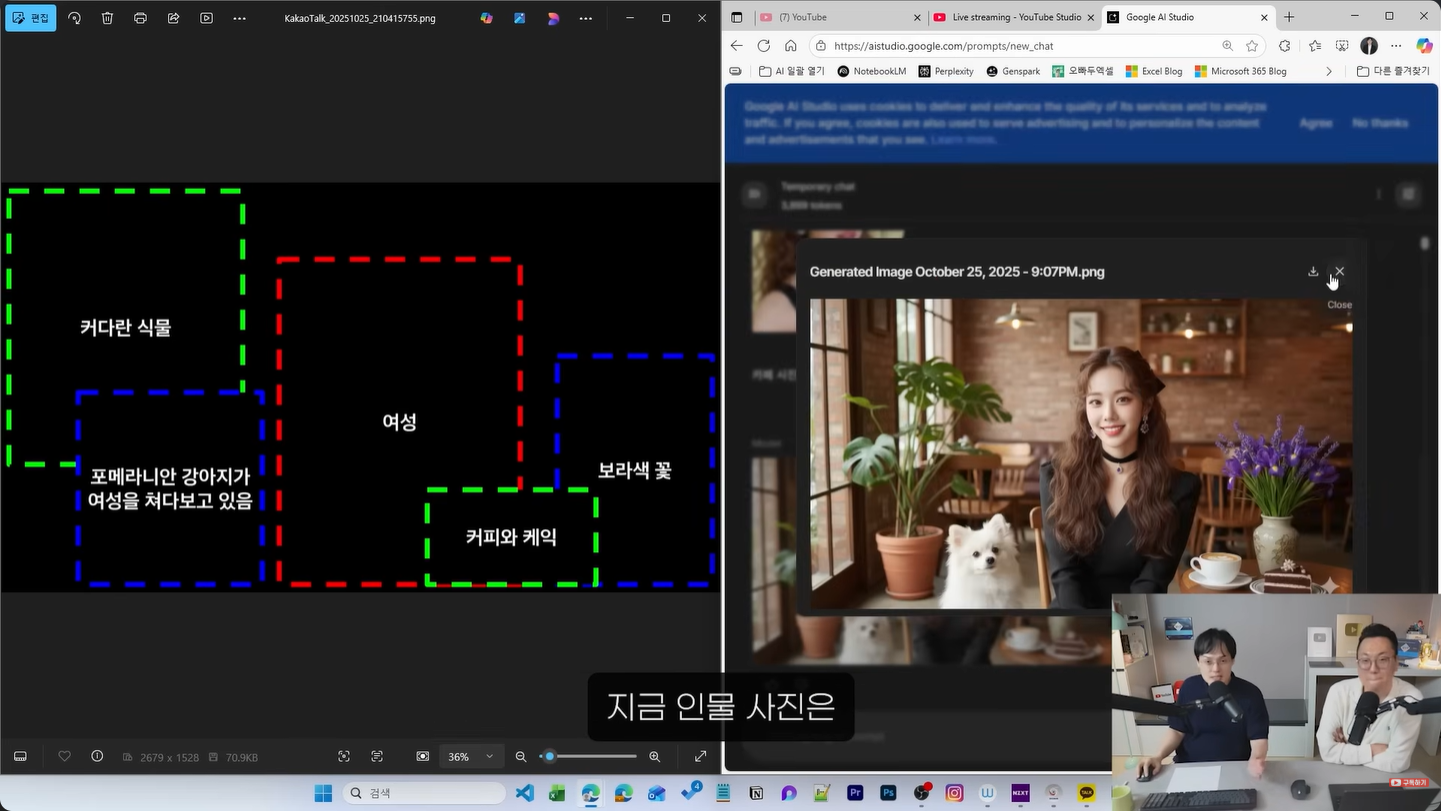This screenshot has width=1441, height=811.
Task: Open Genspark bookmark
Action: 1013,71
